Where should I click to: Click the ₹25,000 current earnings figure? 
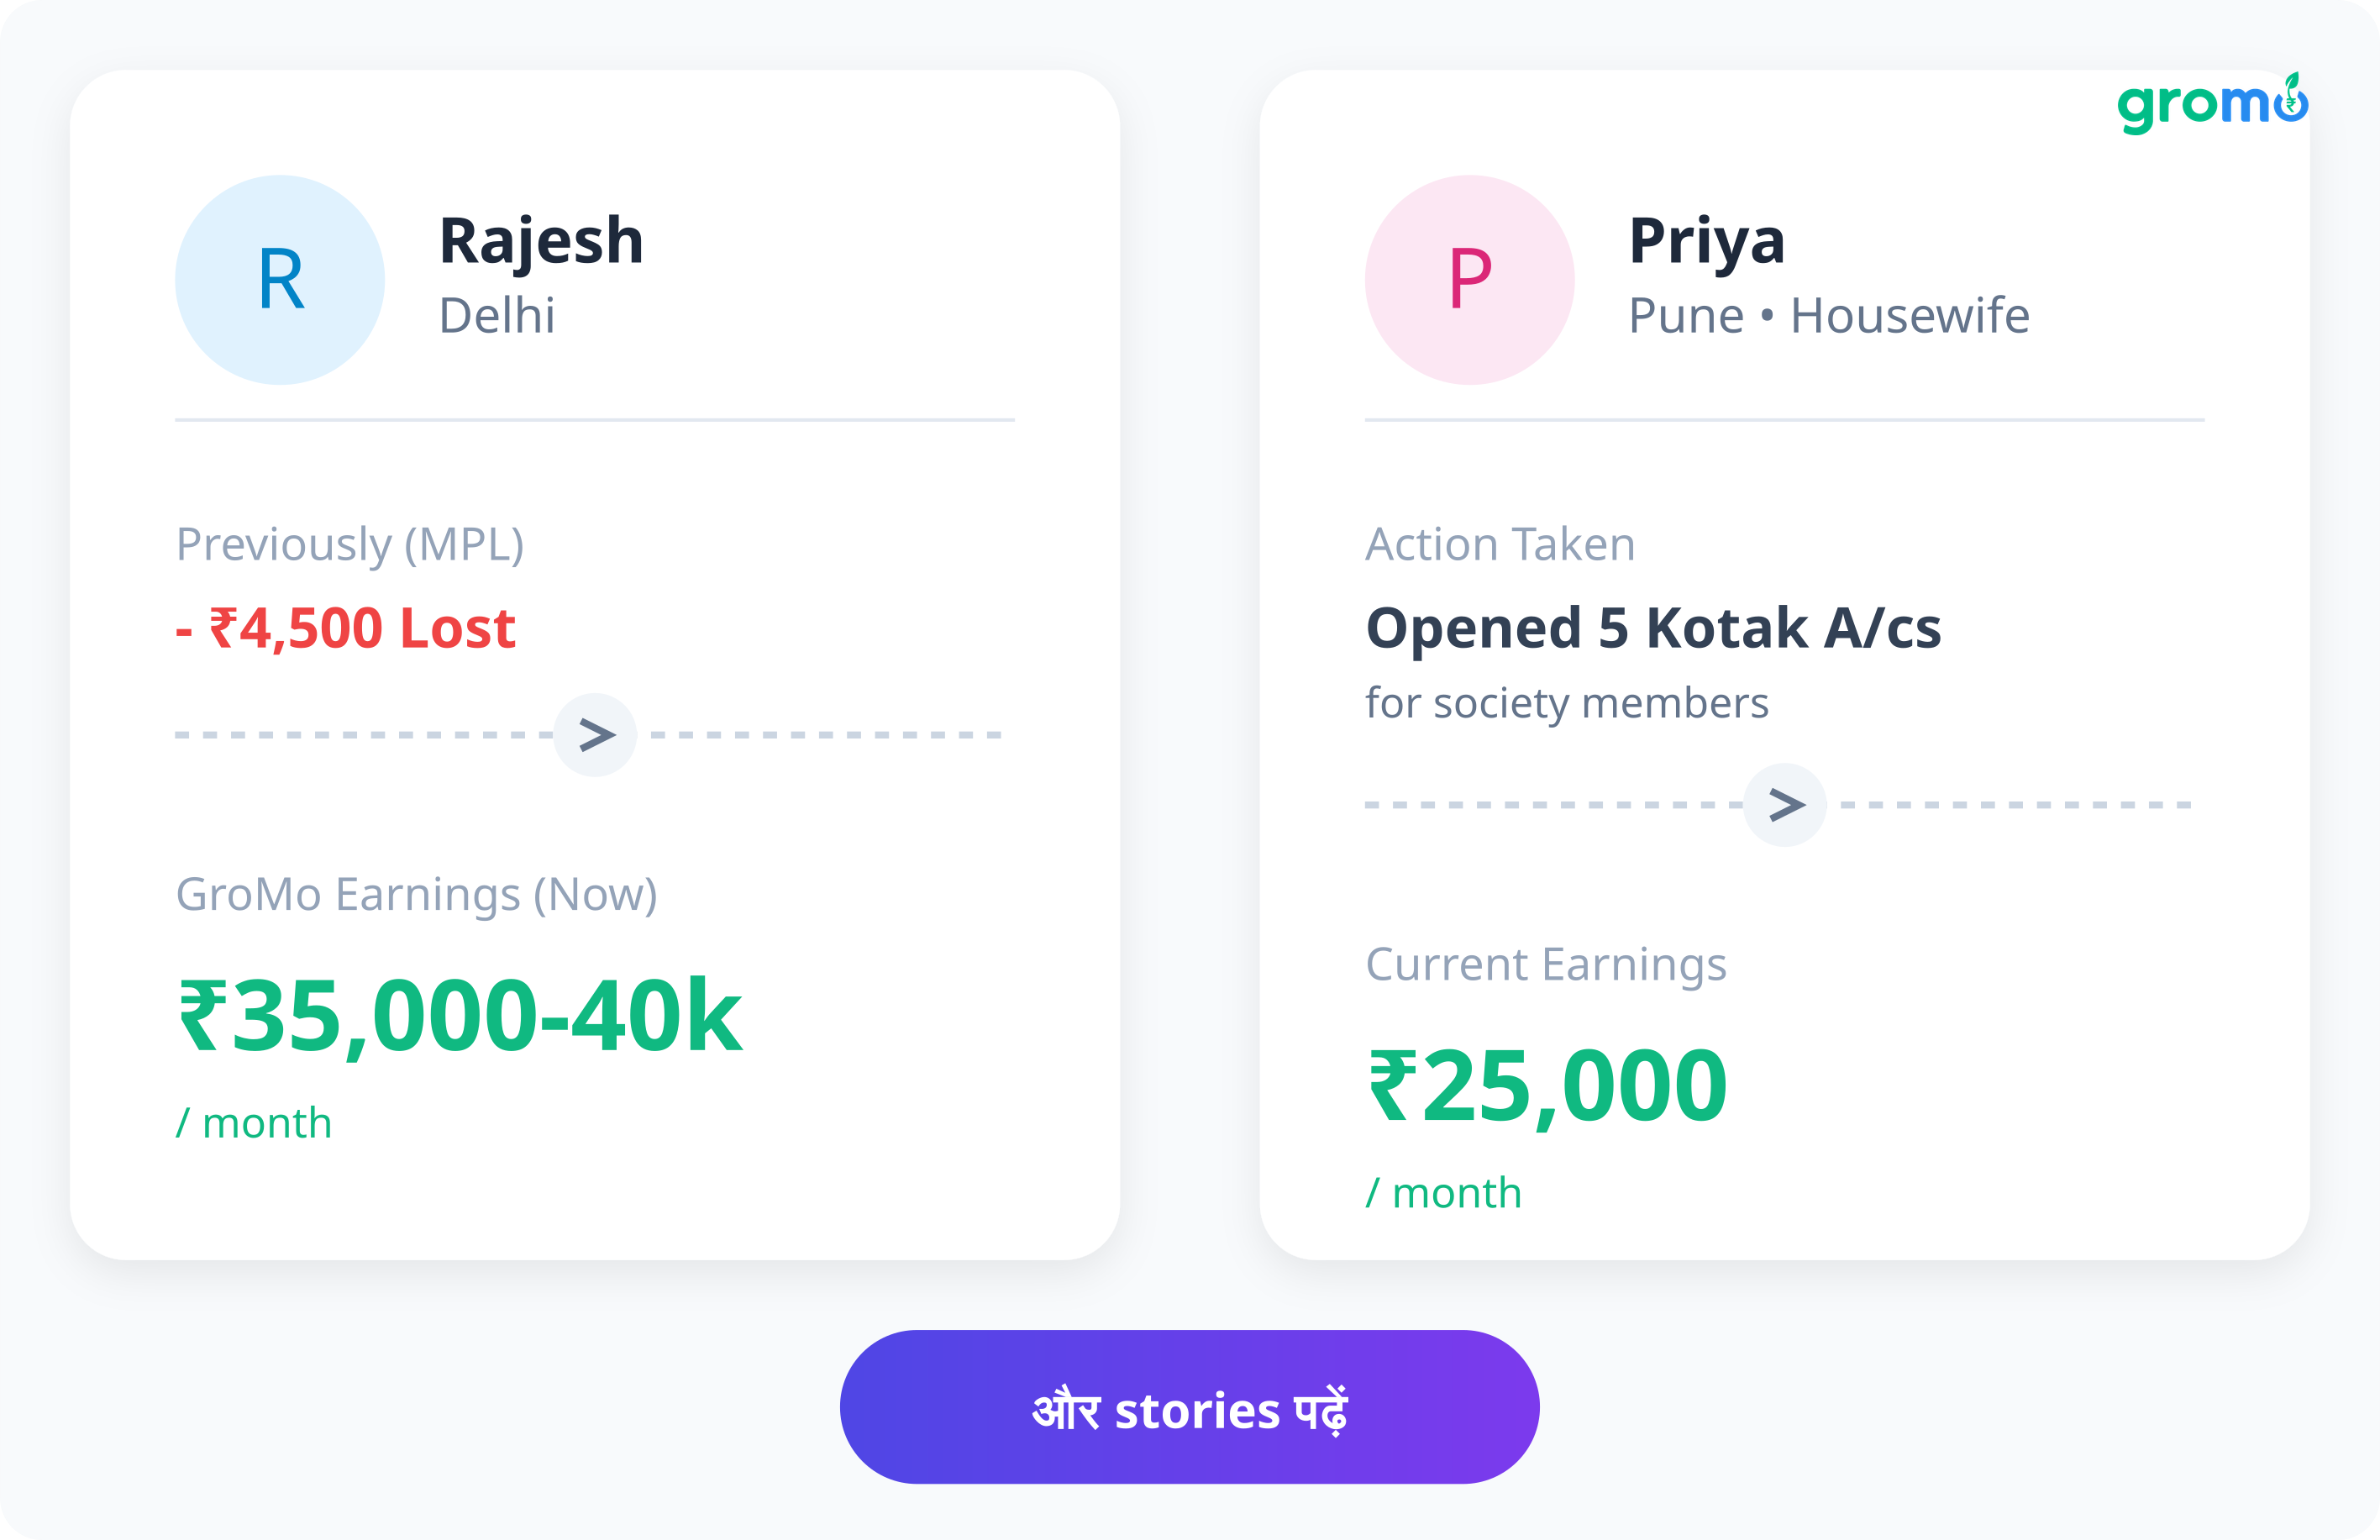(x=1546, y=1086)
